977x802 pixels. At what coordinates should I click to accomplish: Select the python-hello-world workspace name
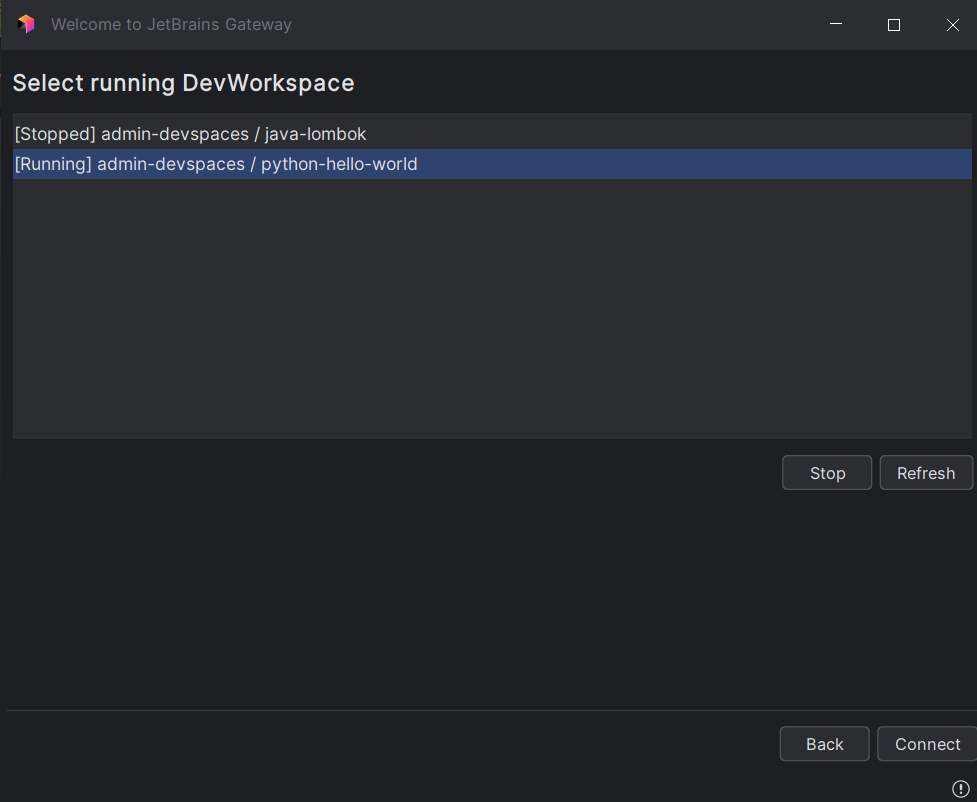coord(339,164)
